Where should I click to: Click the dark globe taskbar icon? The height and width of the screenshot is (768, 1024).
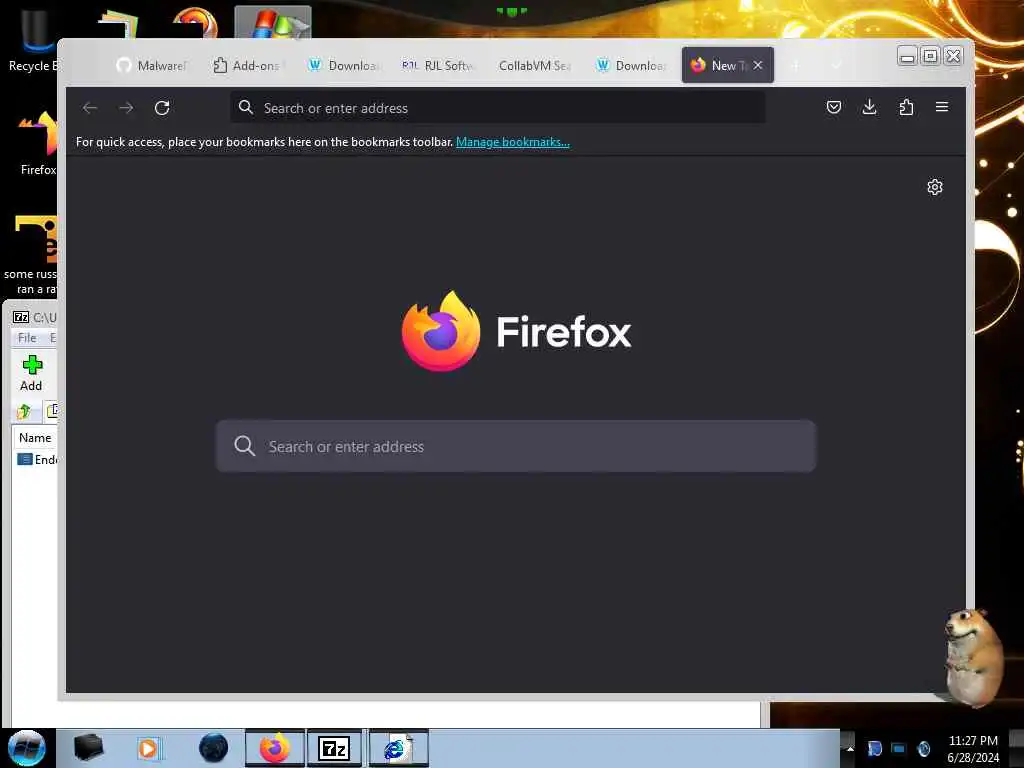[214, 748]
